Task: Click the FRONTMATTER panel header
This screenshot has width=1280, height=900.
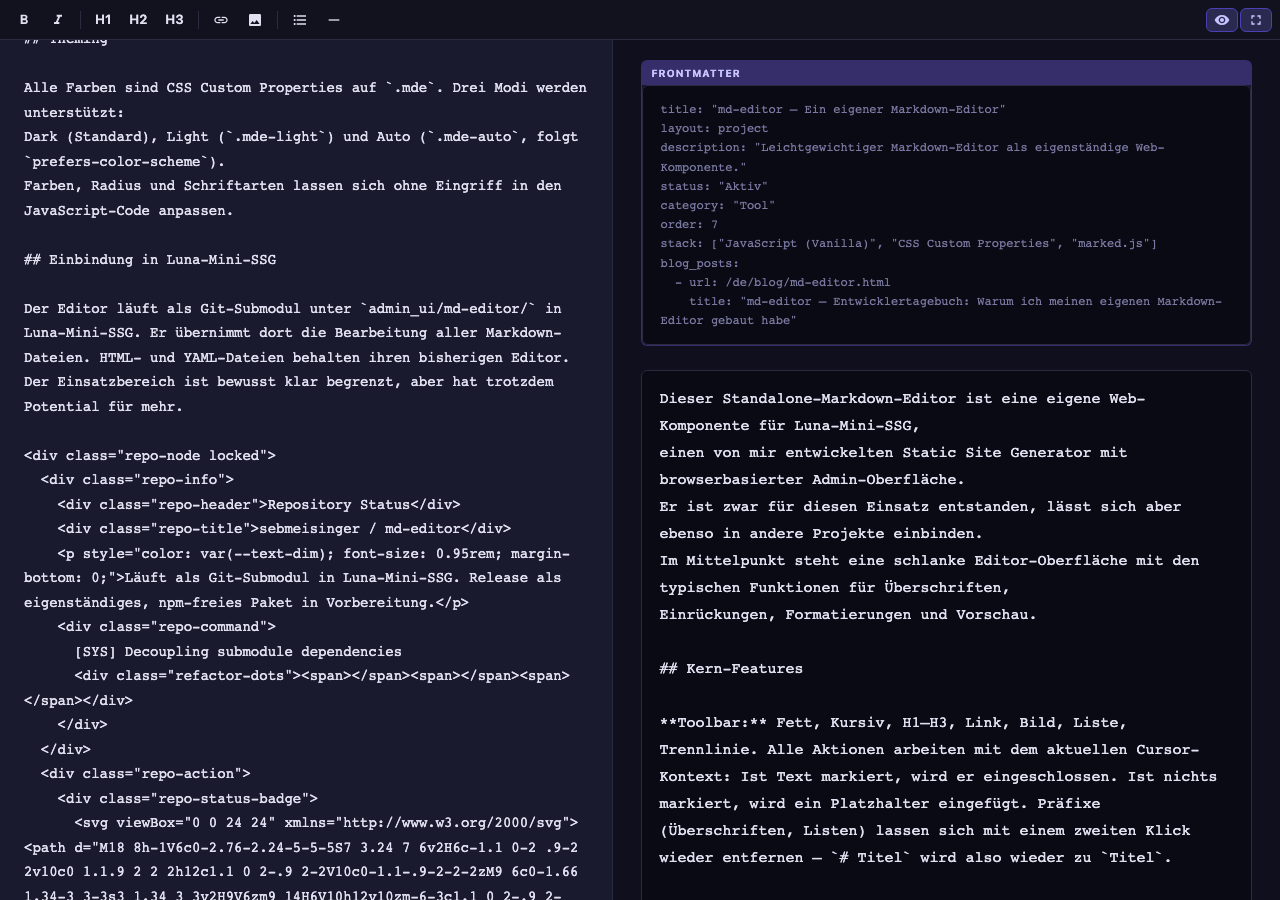Action: coord(946,73)
